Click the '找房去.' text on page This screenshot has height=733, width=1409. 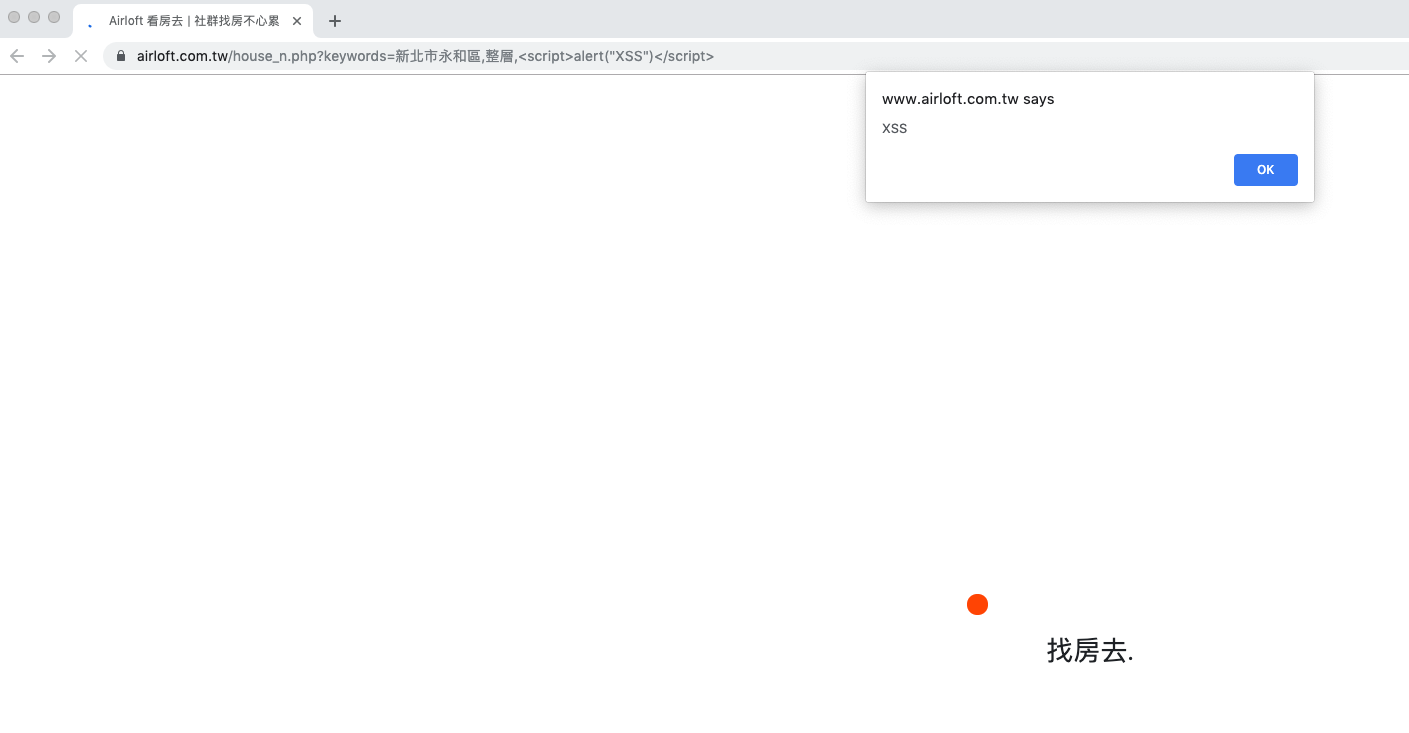coord(1090,650)
